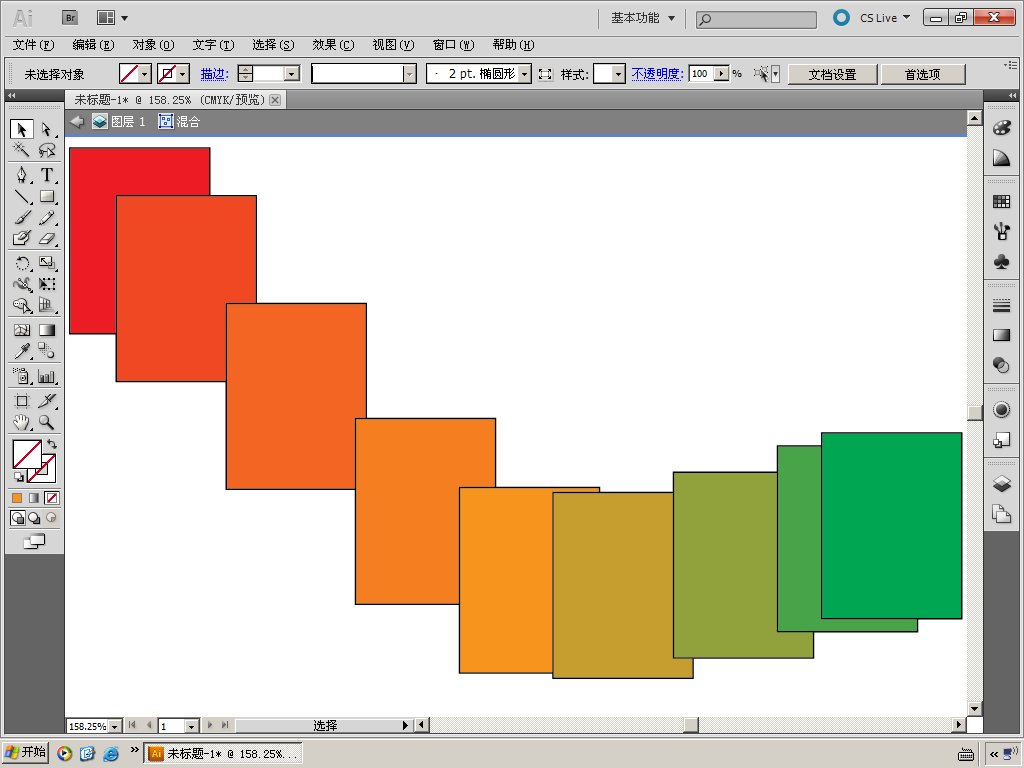The image size is (1024, 768).
Task: Select the Blob Brush tool
Action: [x=22, y=238]
